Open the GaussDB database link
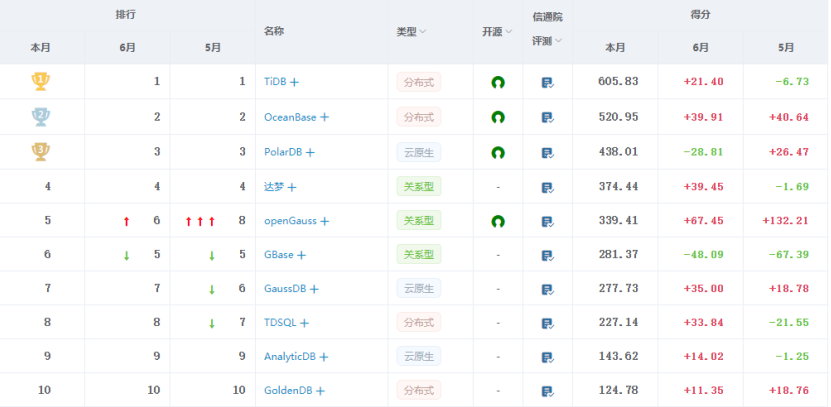 click(285, 289)
